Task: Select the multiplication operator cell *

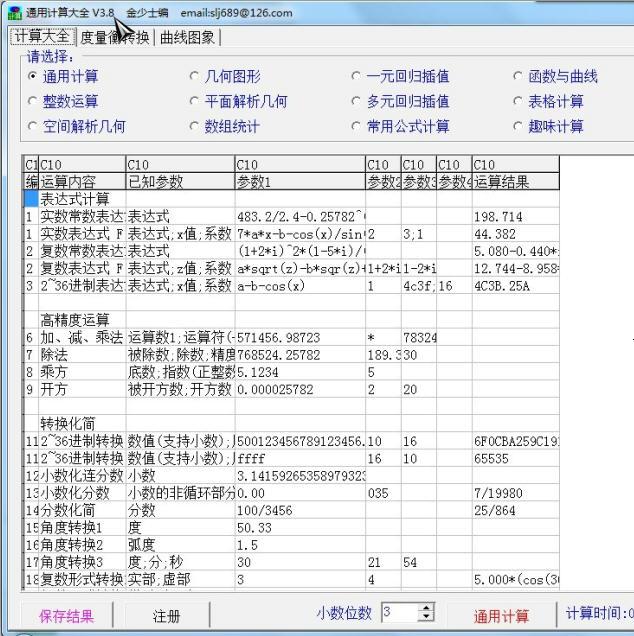Action: pos(383,337)
